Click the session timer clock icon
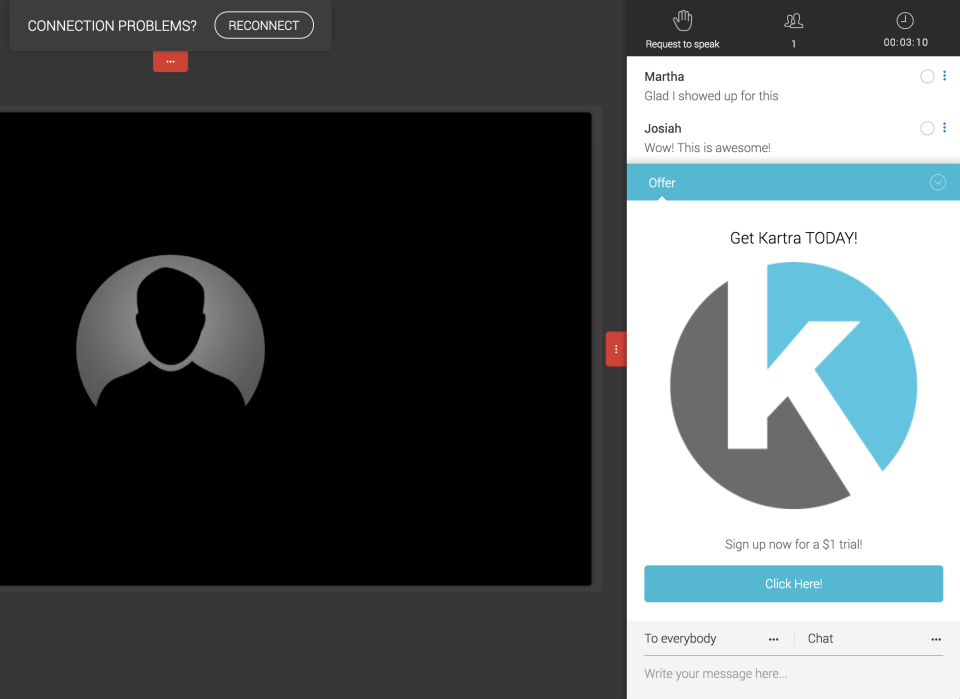Viewport: 960px width, 699px height. 904,20
